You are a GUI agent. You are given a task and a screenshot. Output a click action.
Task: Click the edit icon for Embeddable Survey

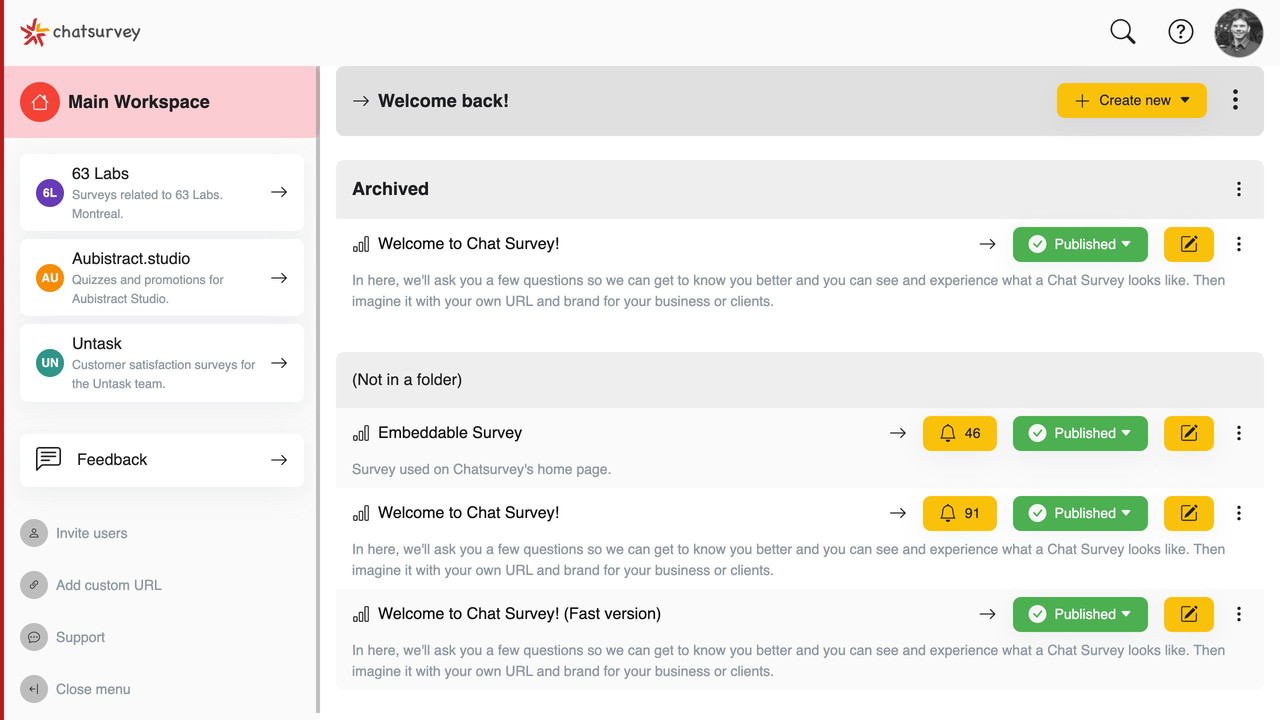(x=1189, y=433)
